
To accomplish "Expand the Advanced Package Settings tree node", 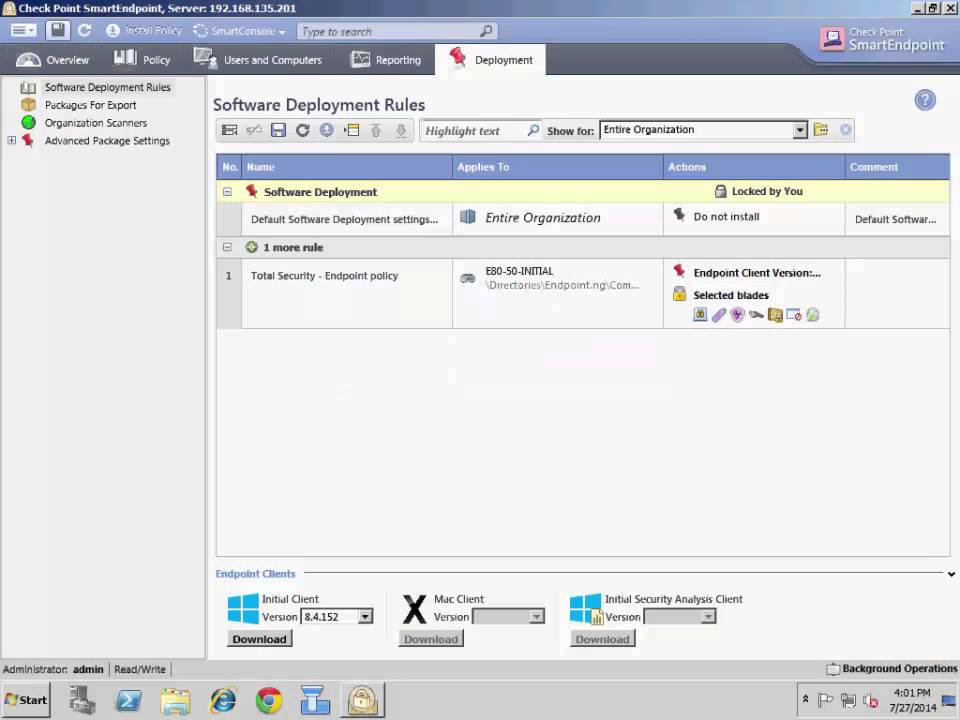I will [x=12, y=140].
